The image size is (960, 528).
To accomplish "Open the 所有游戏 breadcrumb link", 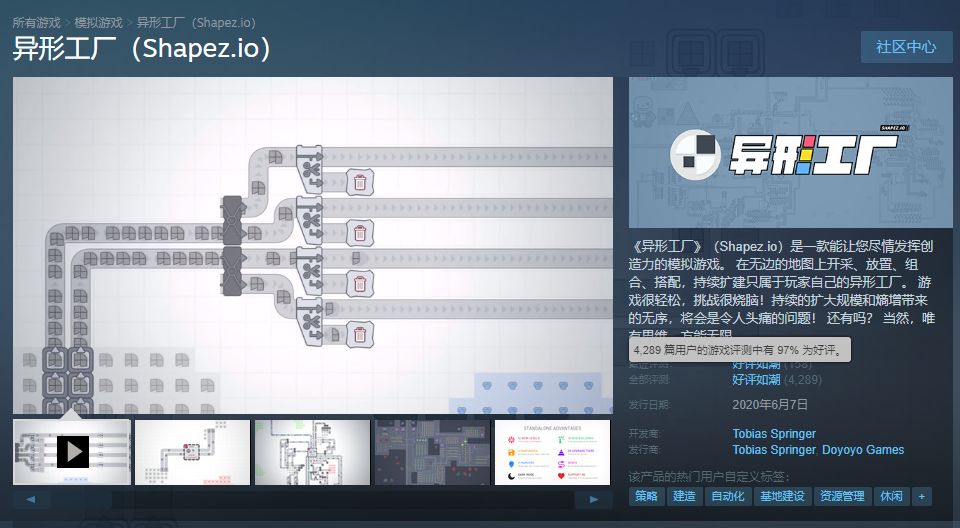I will [x=37, y=23].
